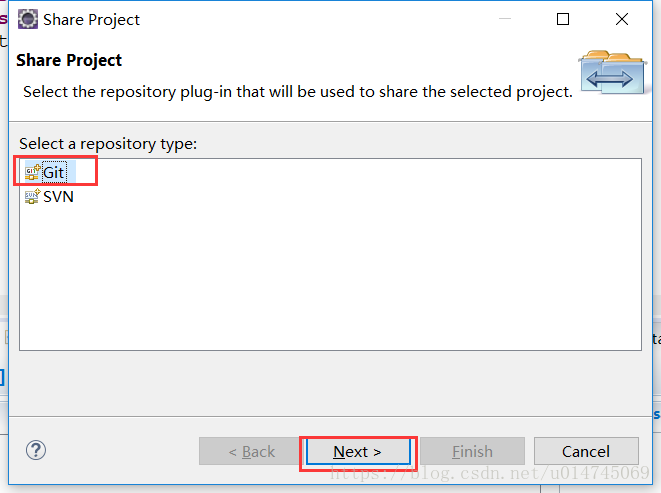Viewport: 661px width, 493px height.
Task: Click the Git repository icon
Action: tap(32, 172)
